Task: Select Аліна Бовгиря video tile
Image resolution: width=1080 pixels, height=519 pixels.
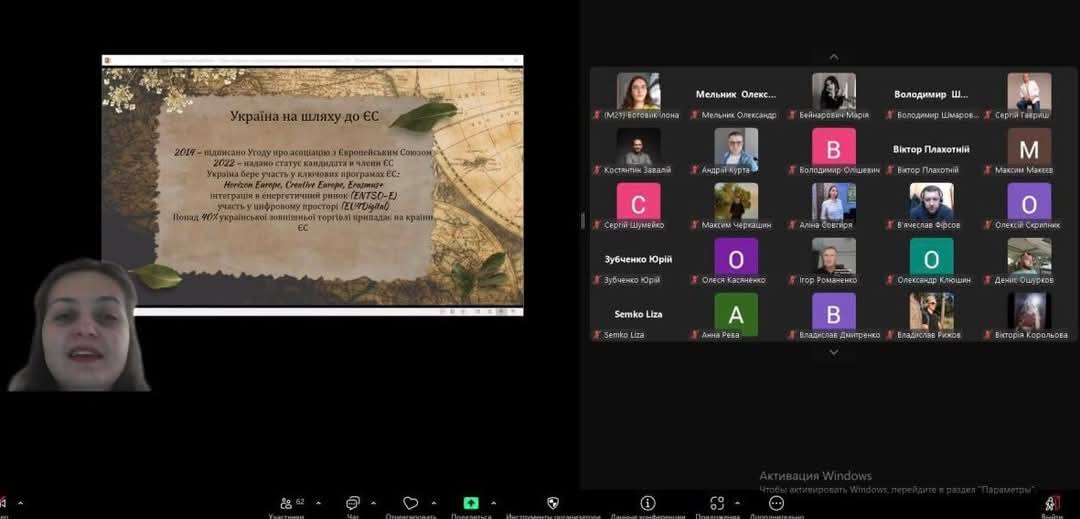Action: (x=833, y=206)
